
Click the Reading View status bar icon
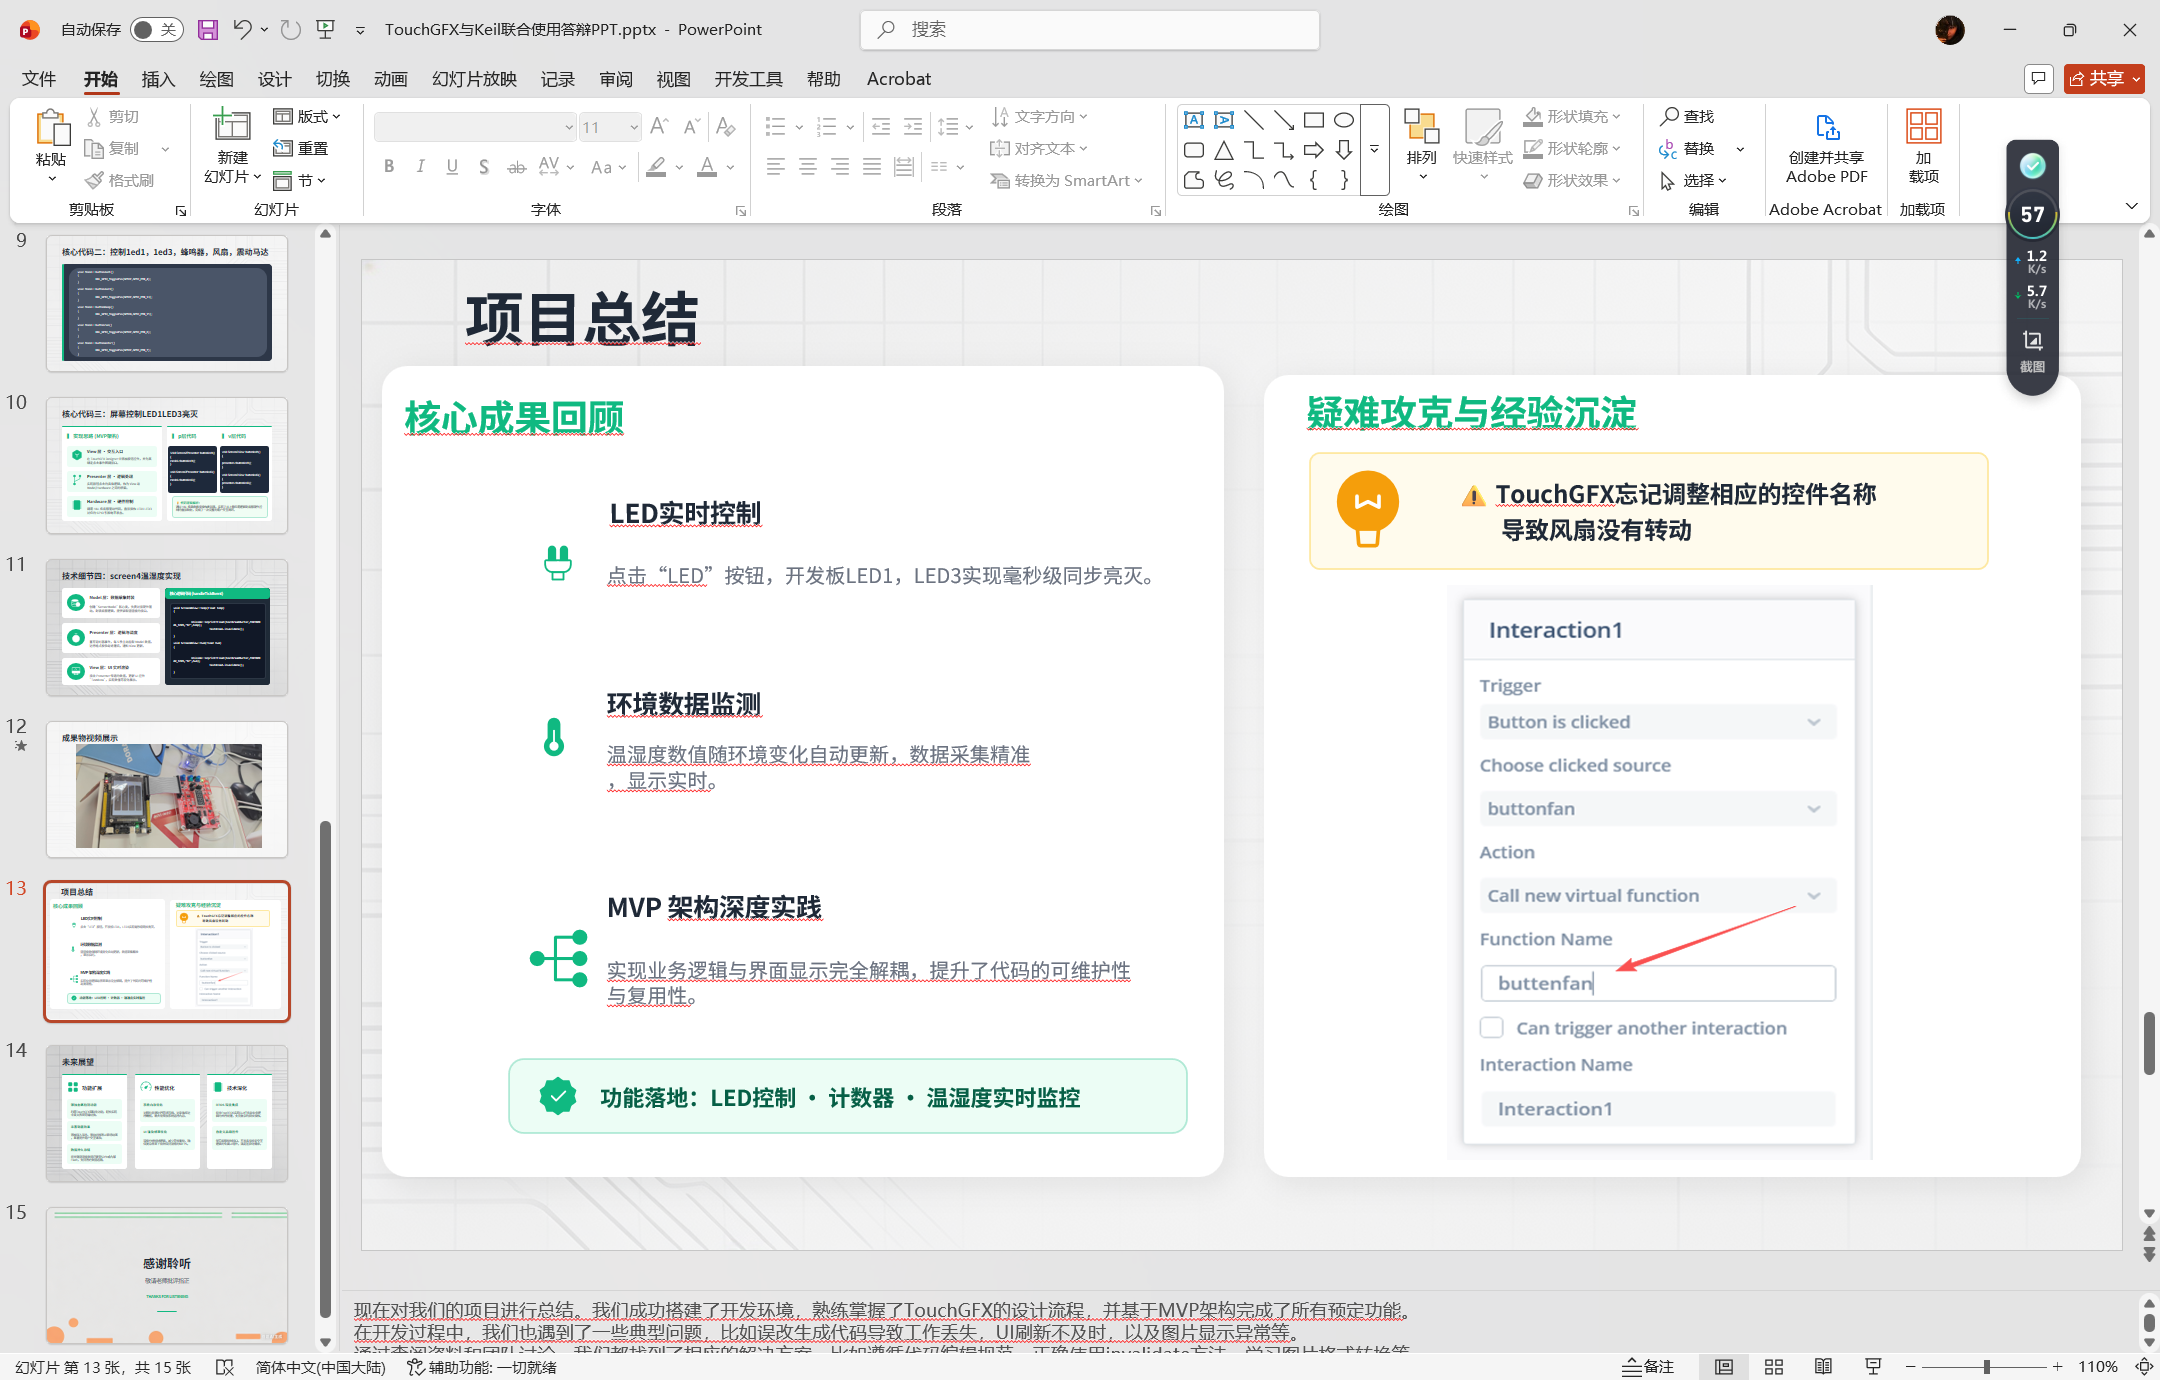(x=1823, y=1366)
